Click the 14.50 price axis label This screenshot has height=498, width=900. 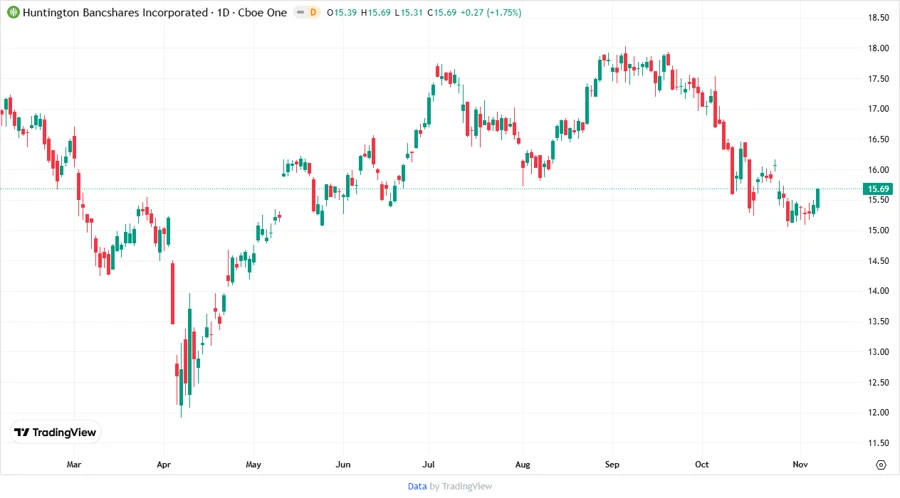(878, 260)
